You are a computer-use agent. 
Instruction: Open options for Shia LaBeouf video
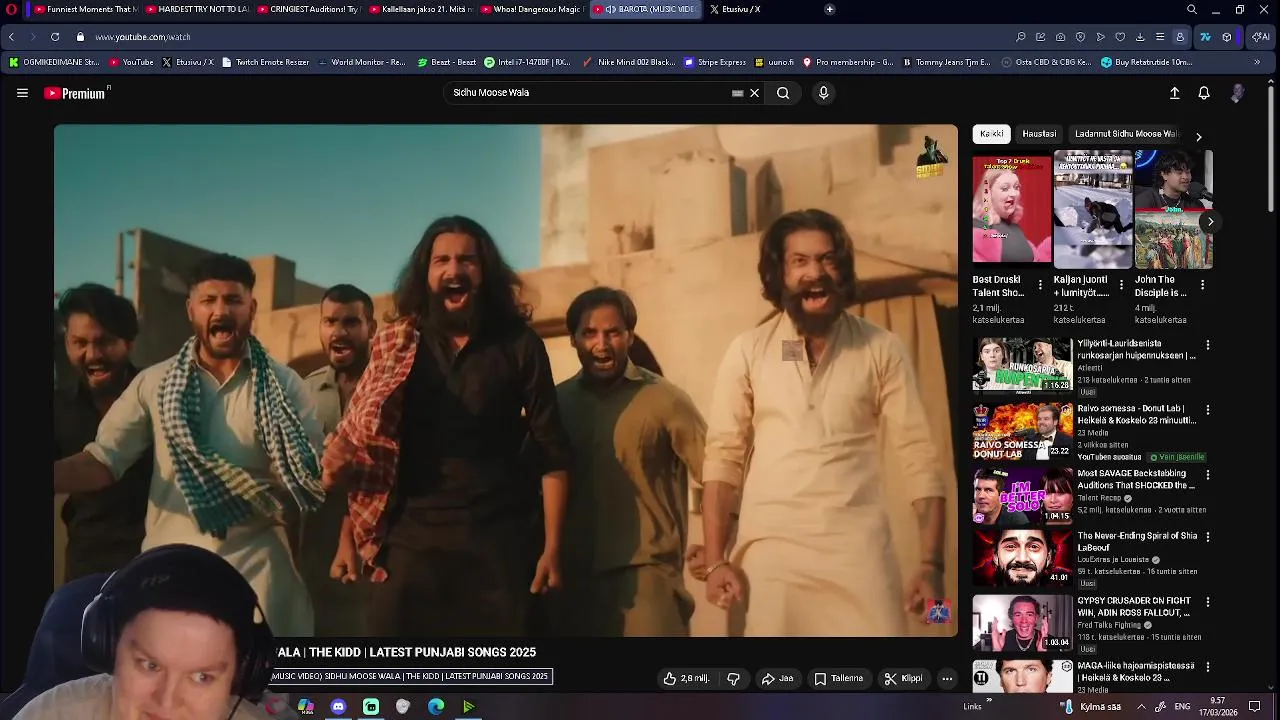click(1208, 537)
